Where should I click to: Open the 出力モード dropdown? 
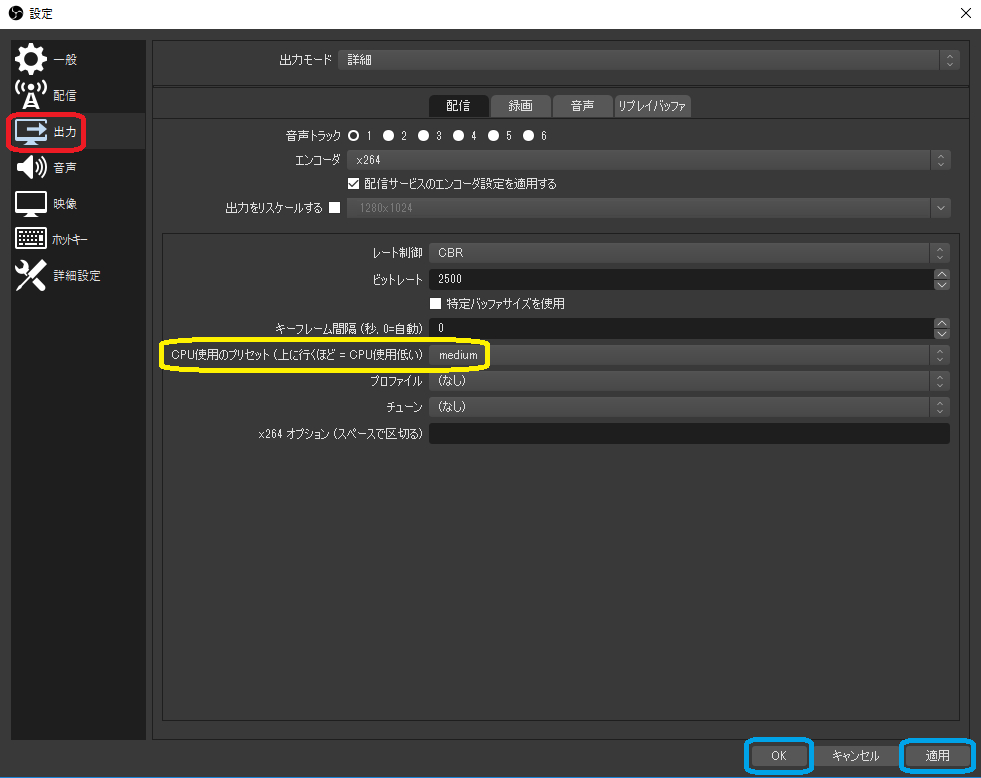[648, 60]
